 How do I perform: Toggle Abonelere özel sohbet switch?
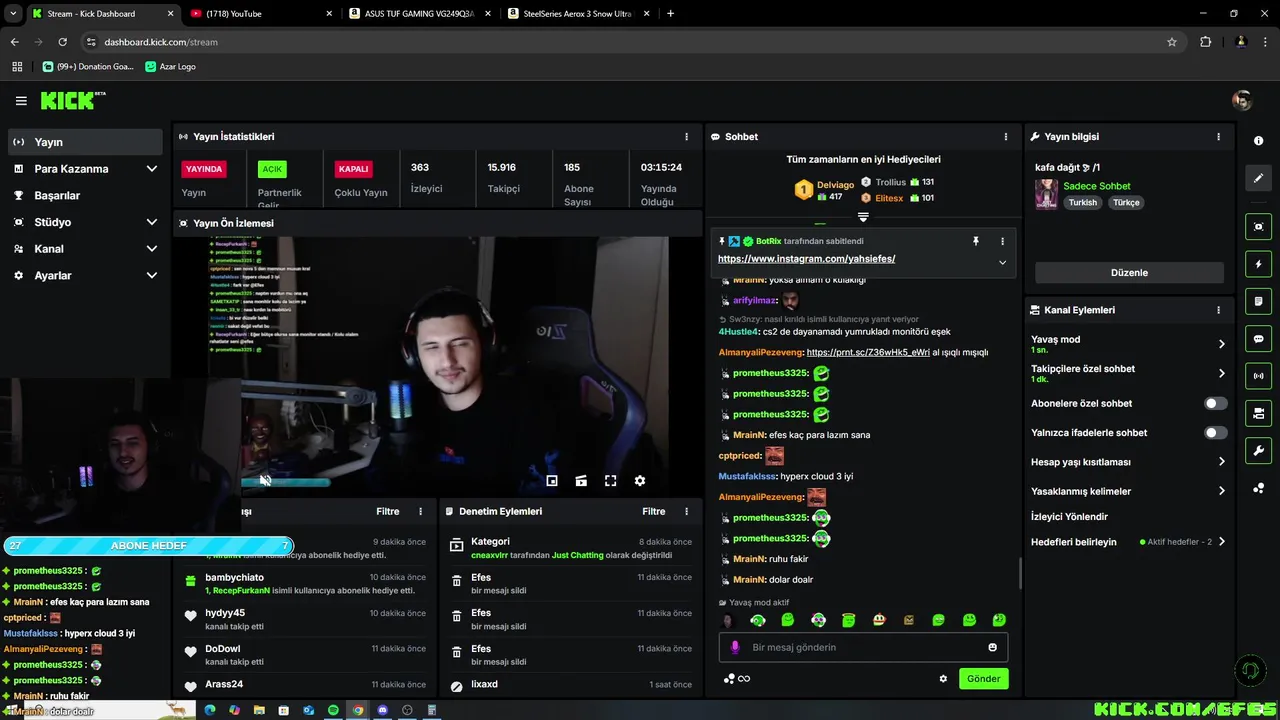click(x=1215, y=404)
